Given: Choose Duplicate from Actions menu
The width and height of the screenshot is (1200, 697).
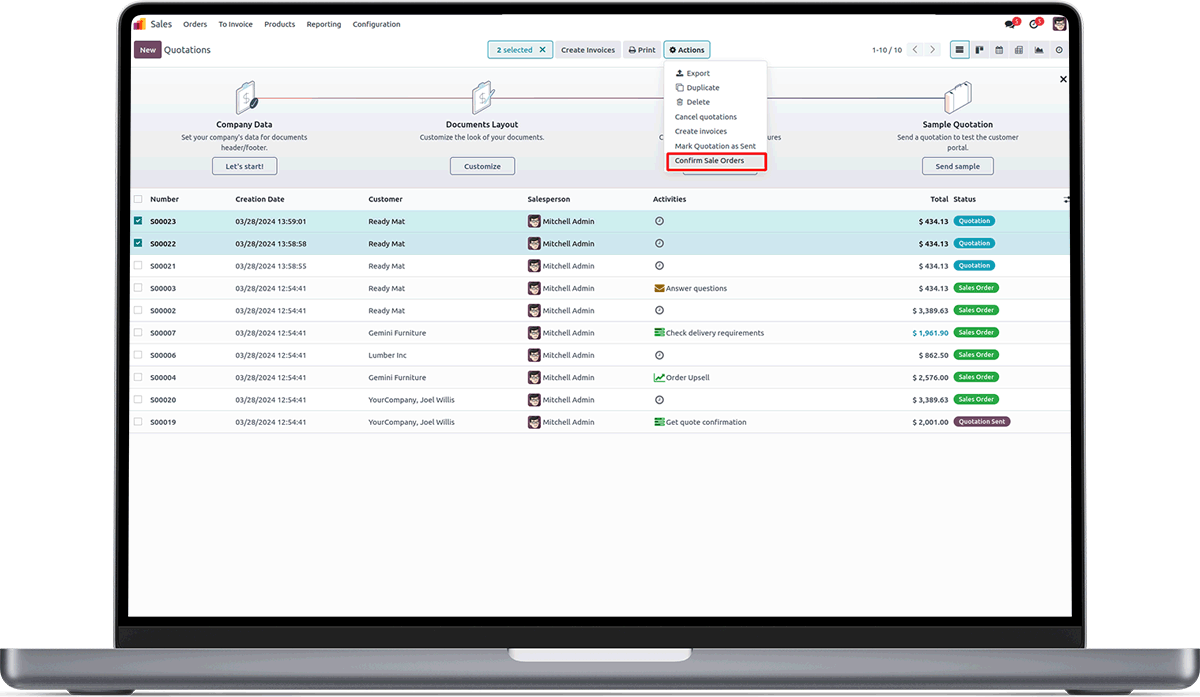Looking at the screenshot, I should 715,88.
